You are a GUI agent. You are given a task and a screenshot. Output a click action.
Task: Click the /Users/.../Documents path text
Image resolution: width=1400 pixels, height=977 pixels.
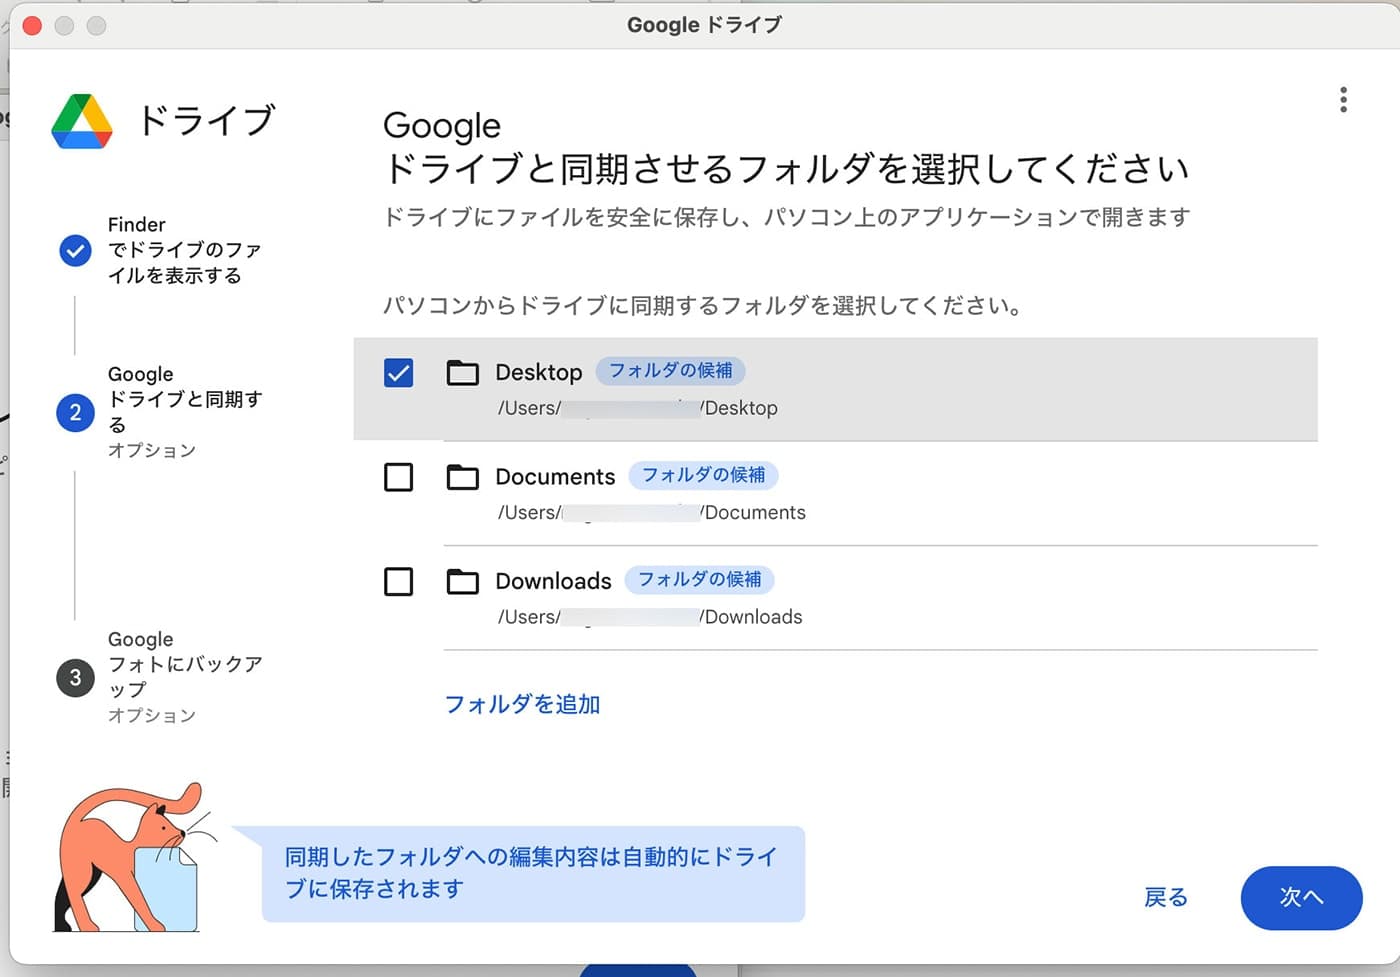(x=652, y=512)
